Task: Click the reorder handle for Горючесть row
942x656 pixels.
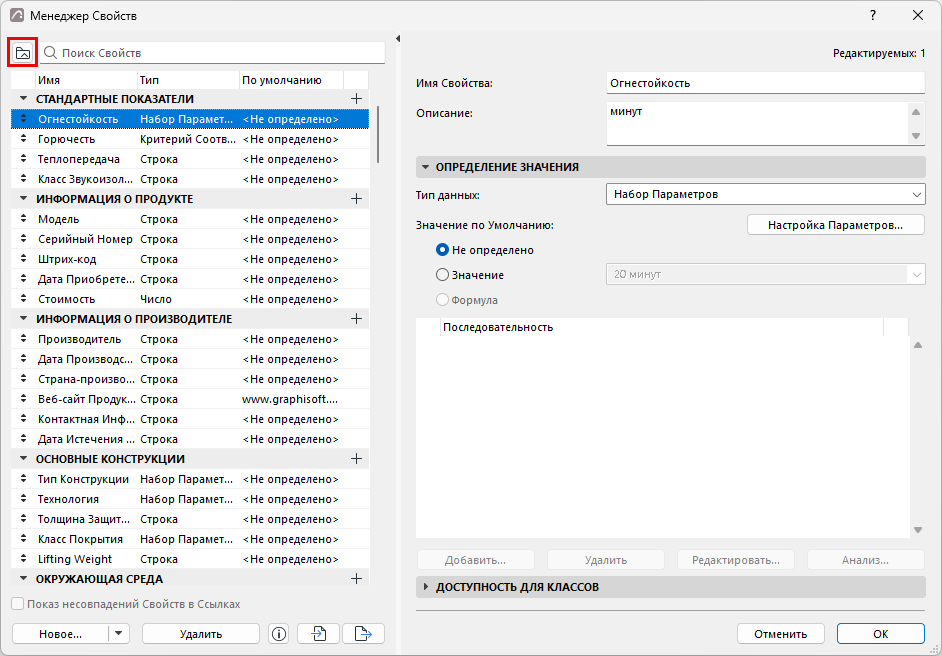Action: [23, 139]
